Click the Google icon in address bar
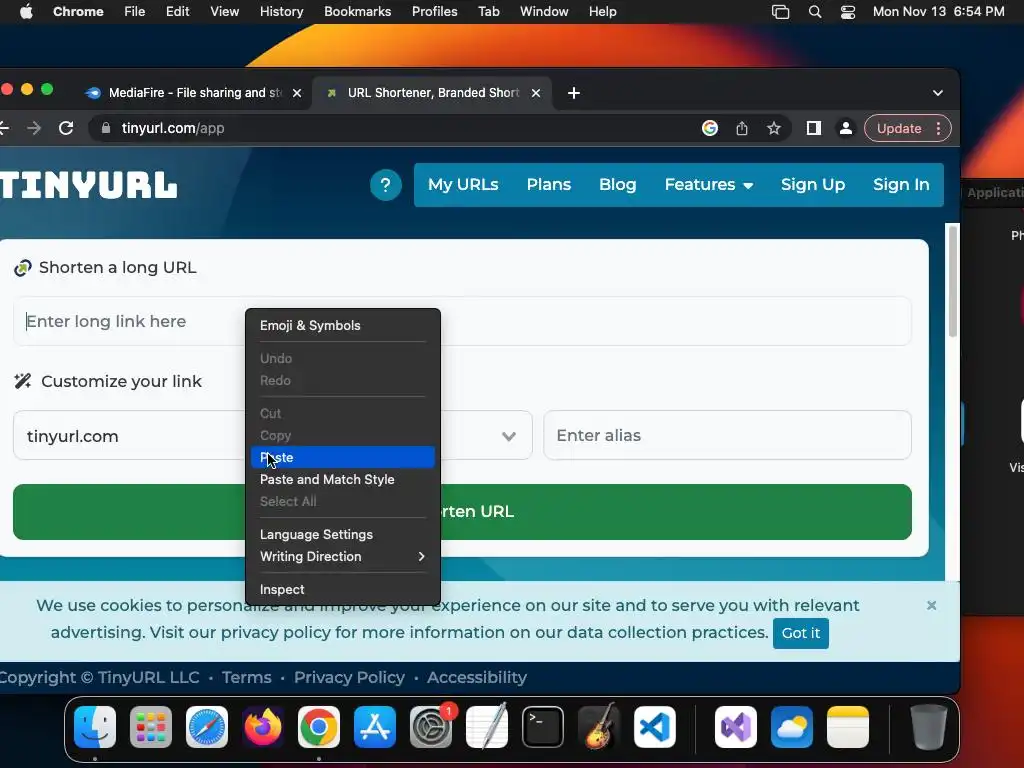The image size is (1024, 768). tap(710, 128)
